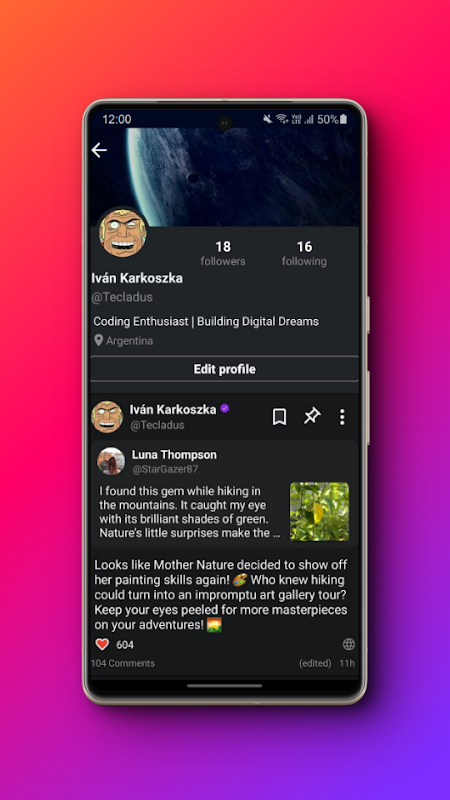Screen dimensions: 450x800
Task: View the 16 following list
Action: [304, 254]
